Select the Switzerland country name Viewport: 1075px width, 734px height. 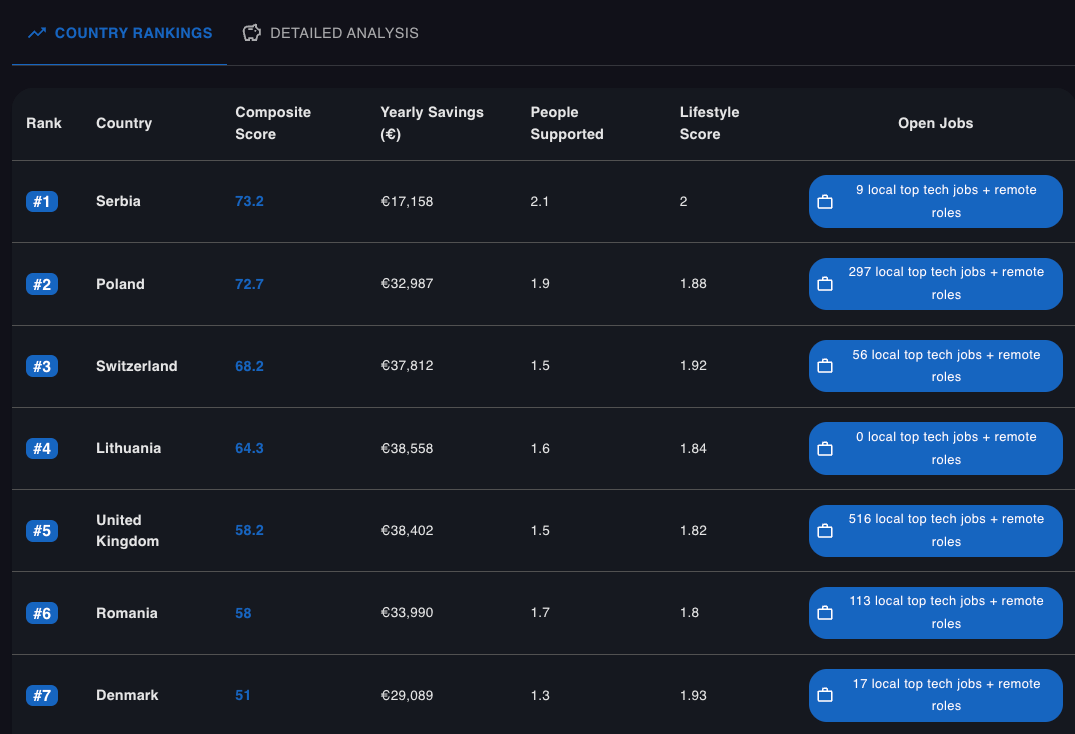coord(136,366)
